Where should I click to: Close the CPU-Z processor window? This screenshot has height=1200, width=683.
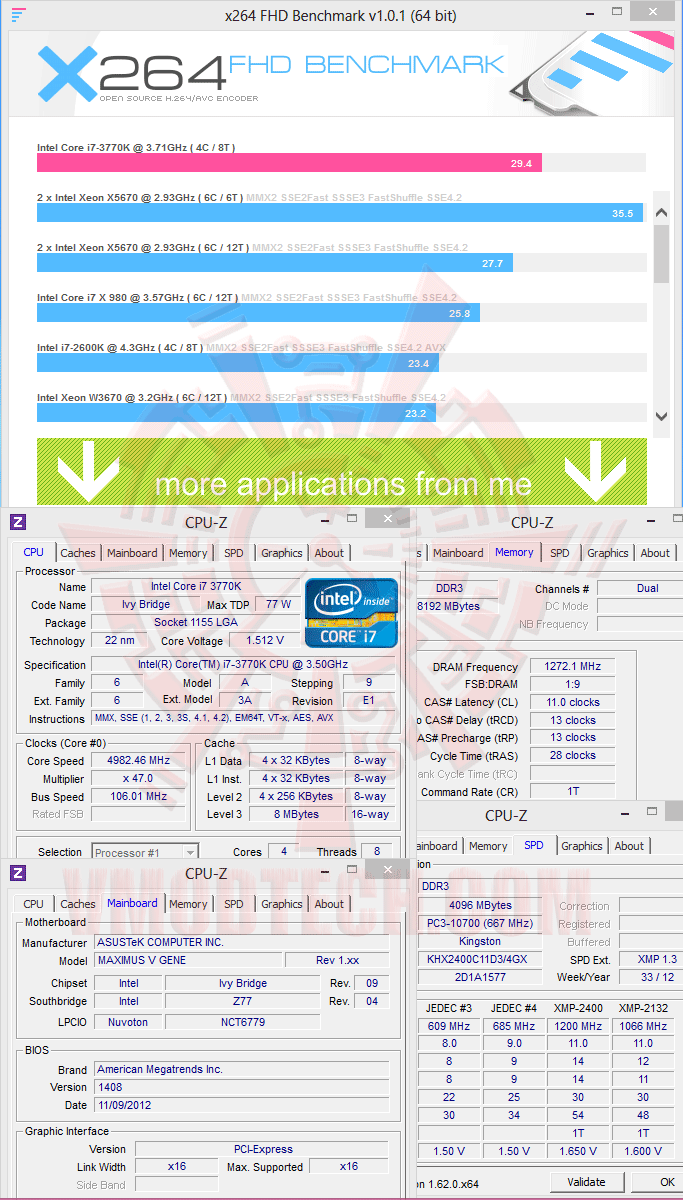pos(386,519)
